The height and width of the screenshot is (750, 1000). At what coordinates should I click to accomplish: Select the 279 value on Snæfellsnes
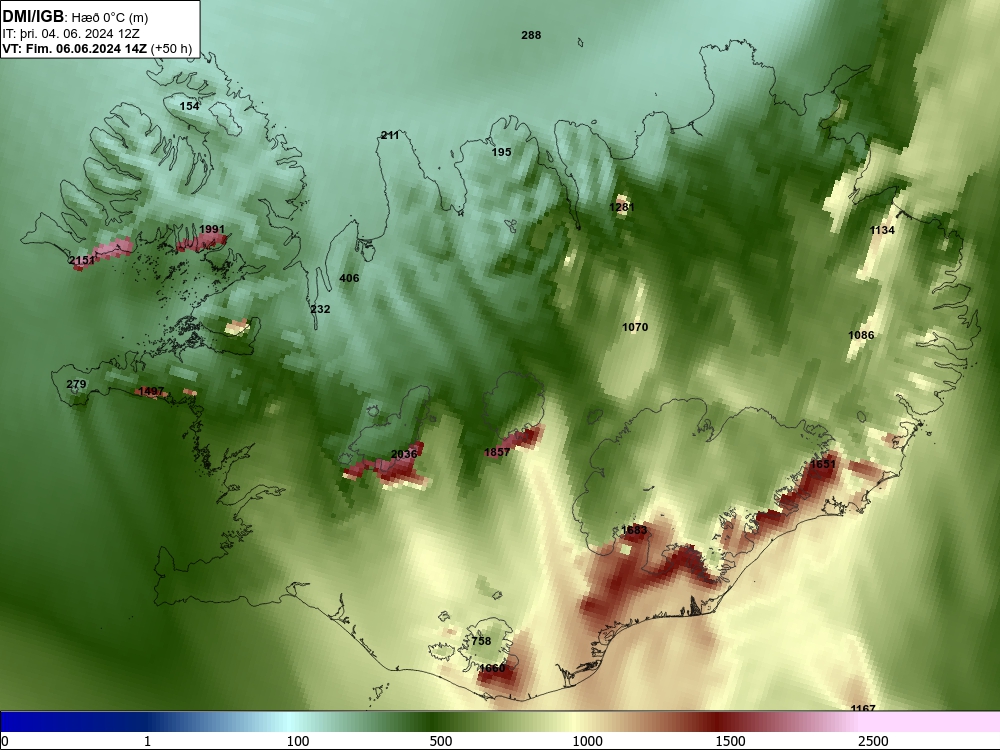pyautogui.click(x=76, y=384)
